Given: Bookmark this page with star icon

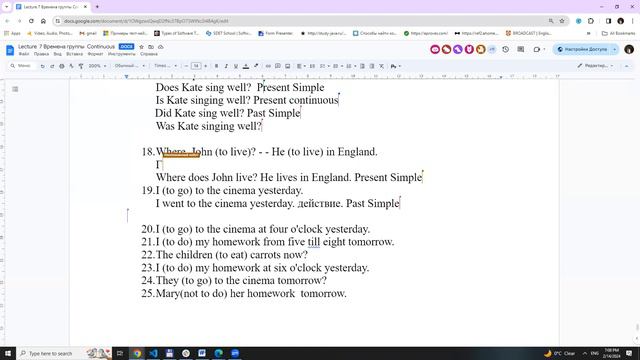Looking at the screenshot, I should 562,21.
